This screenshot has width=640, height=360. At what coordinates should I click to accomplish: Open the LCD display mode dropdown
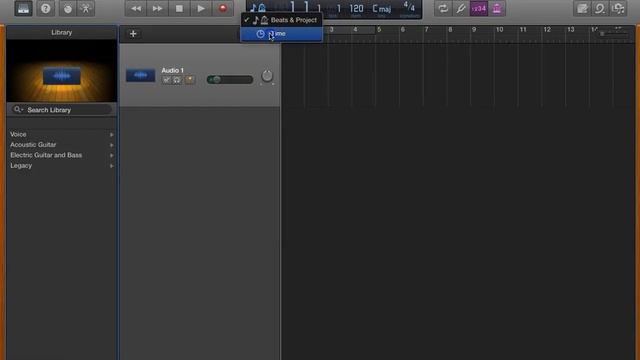[258, 8]
